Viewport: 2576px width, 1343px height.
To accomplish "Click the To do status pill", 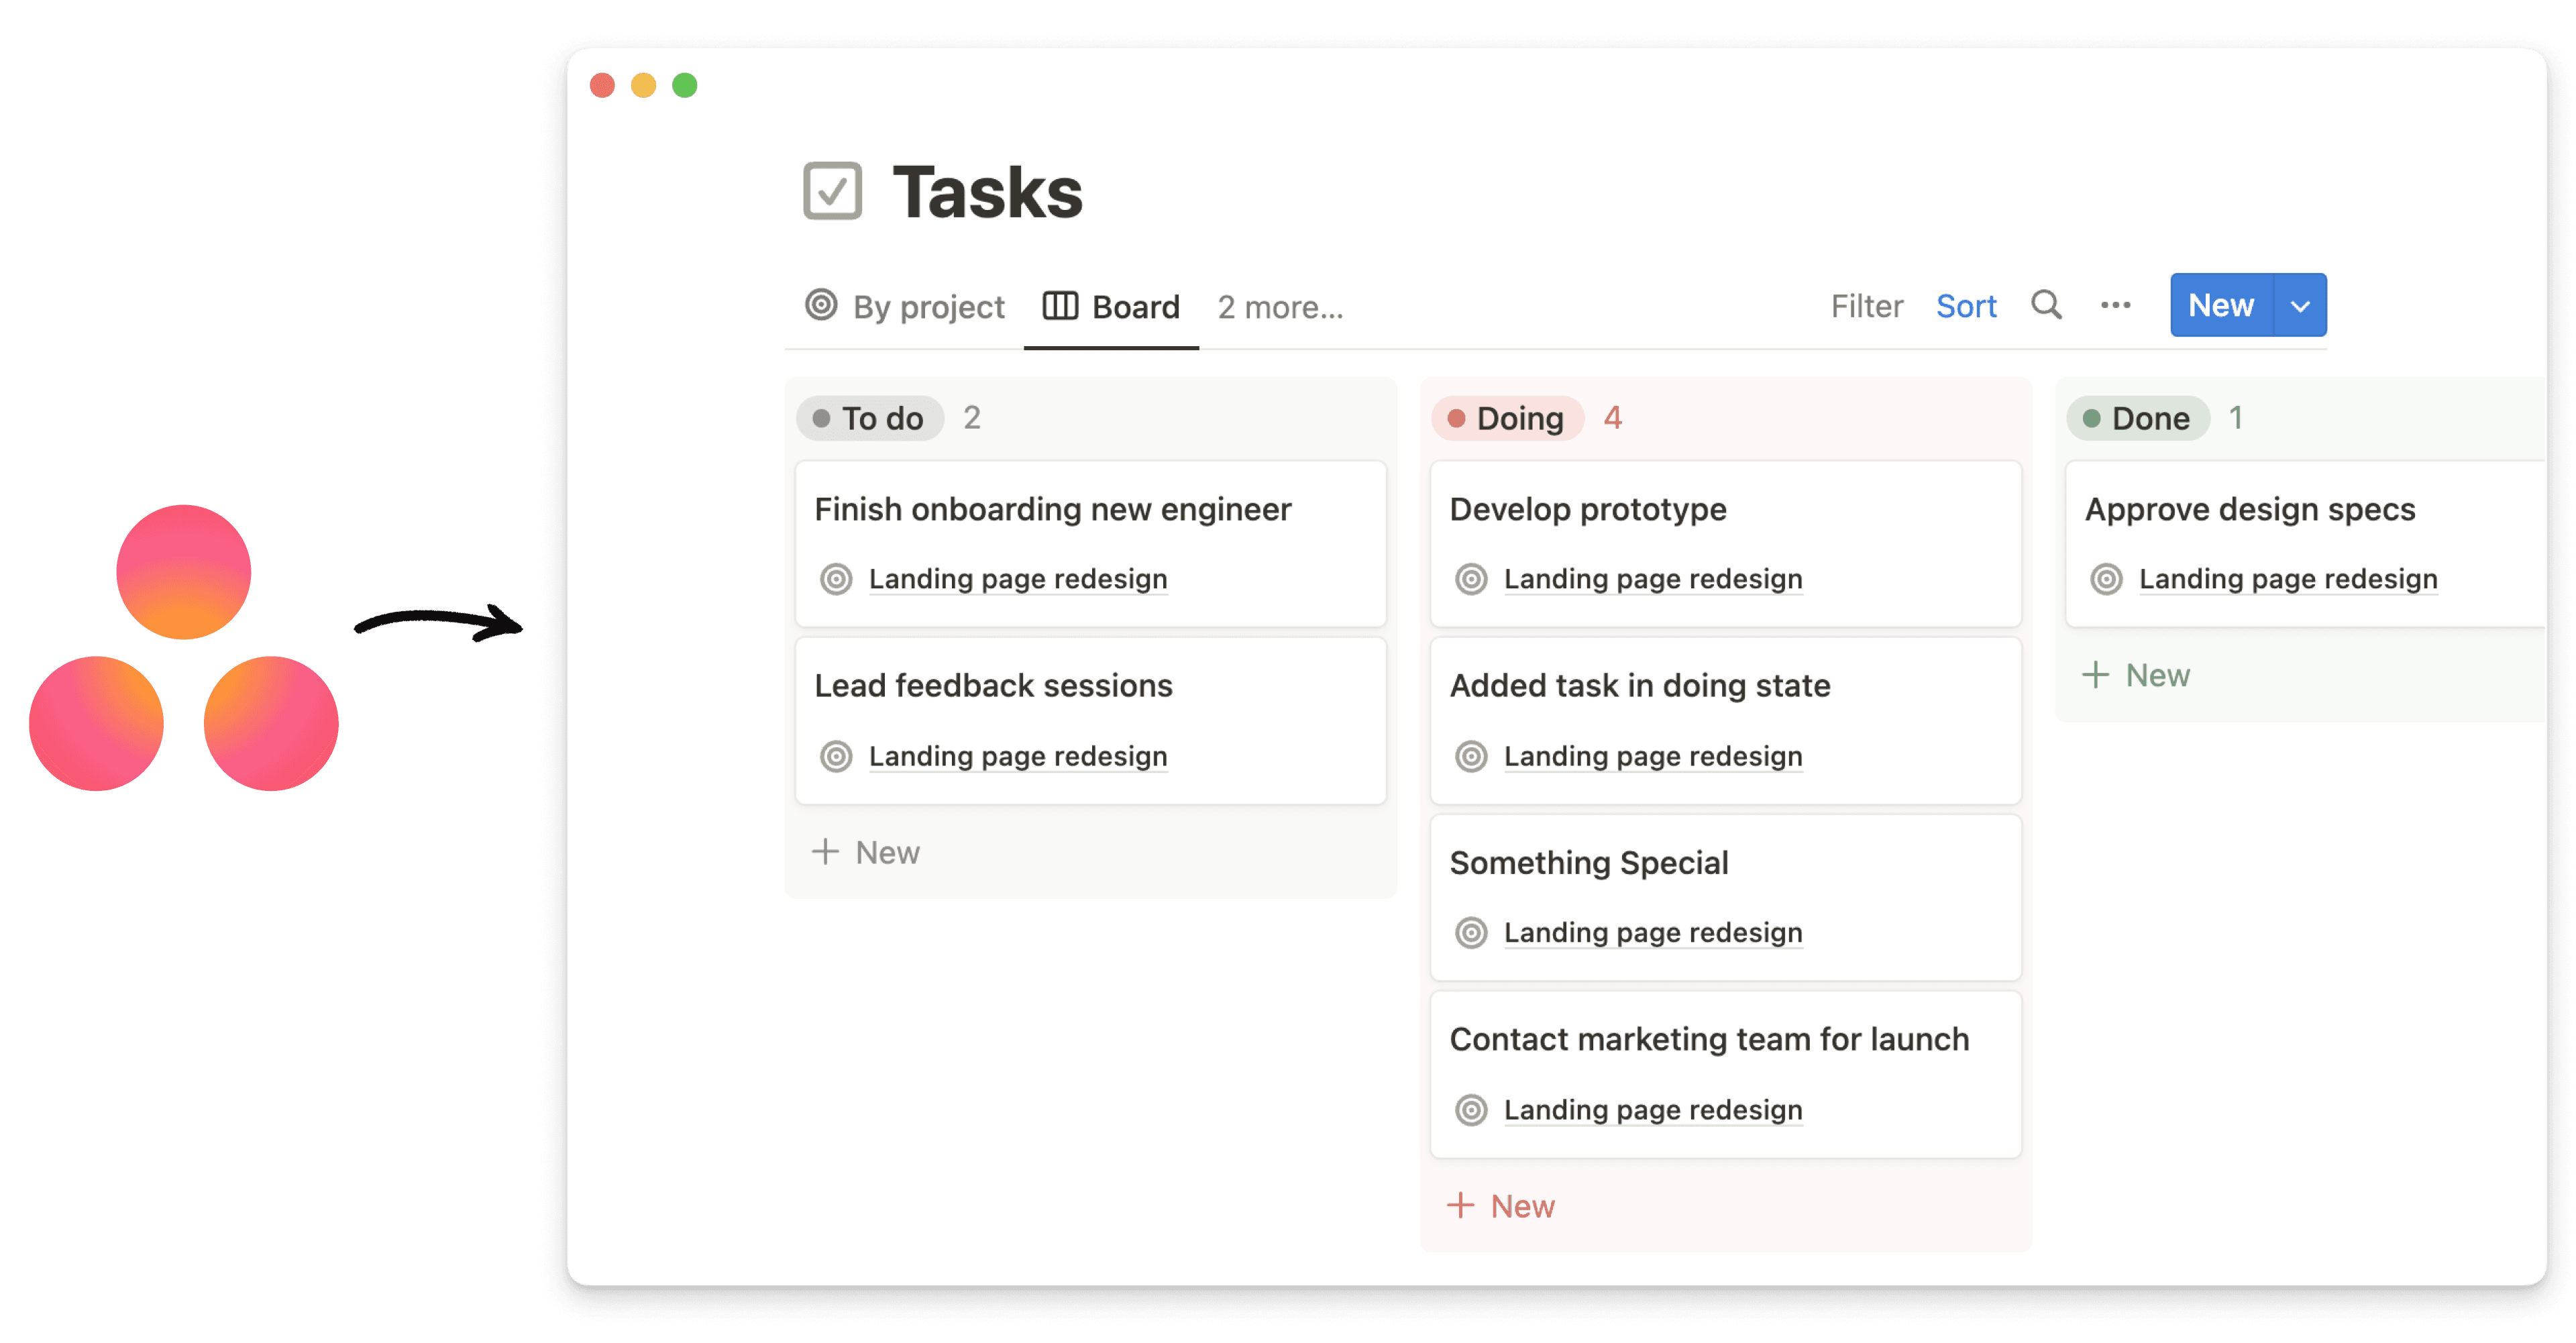I will 869,418.
